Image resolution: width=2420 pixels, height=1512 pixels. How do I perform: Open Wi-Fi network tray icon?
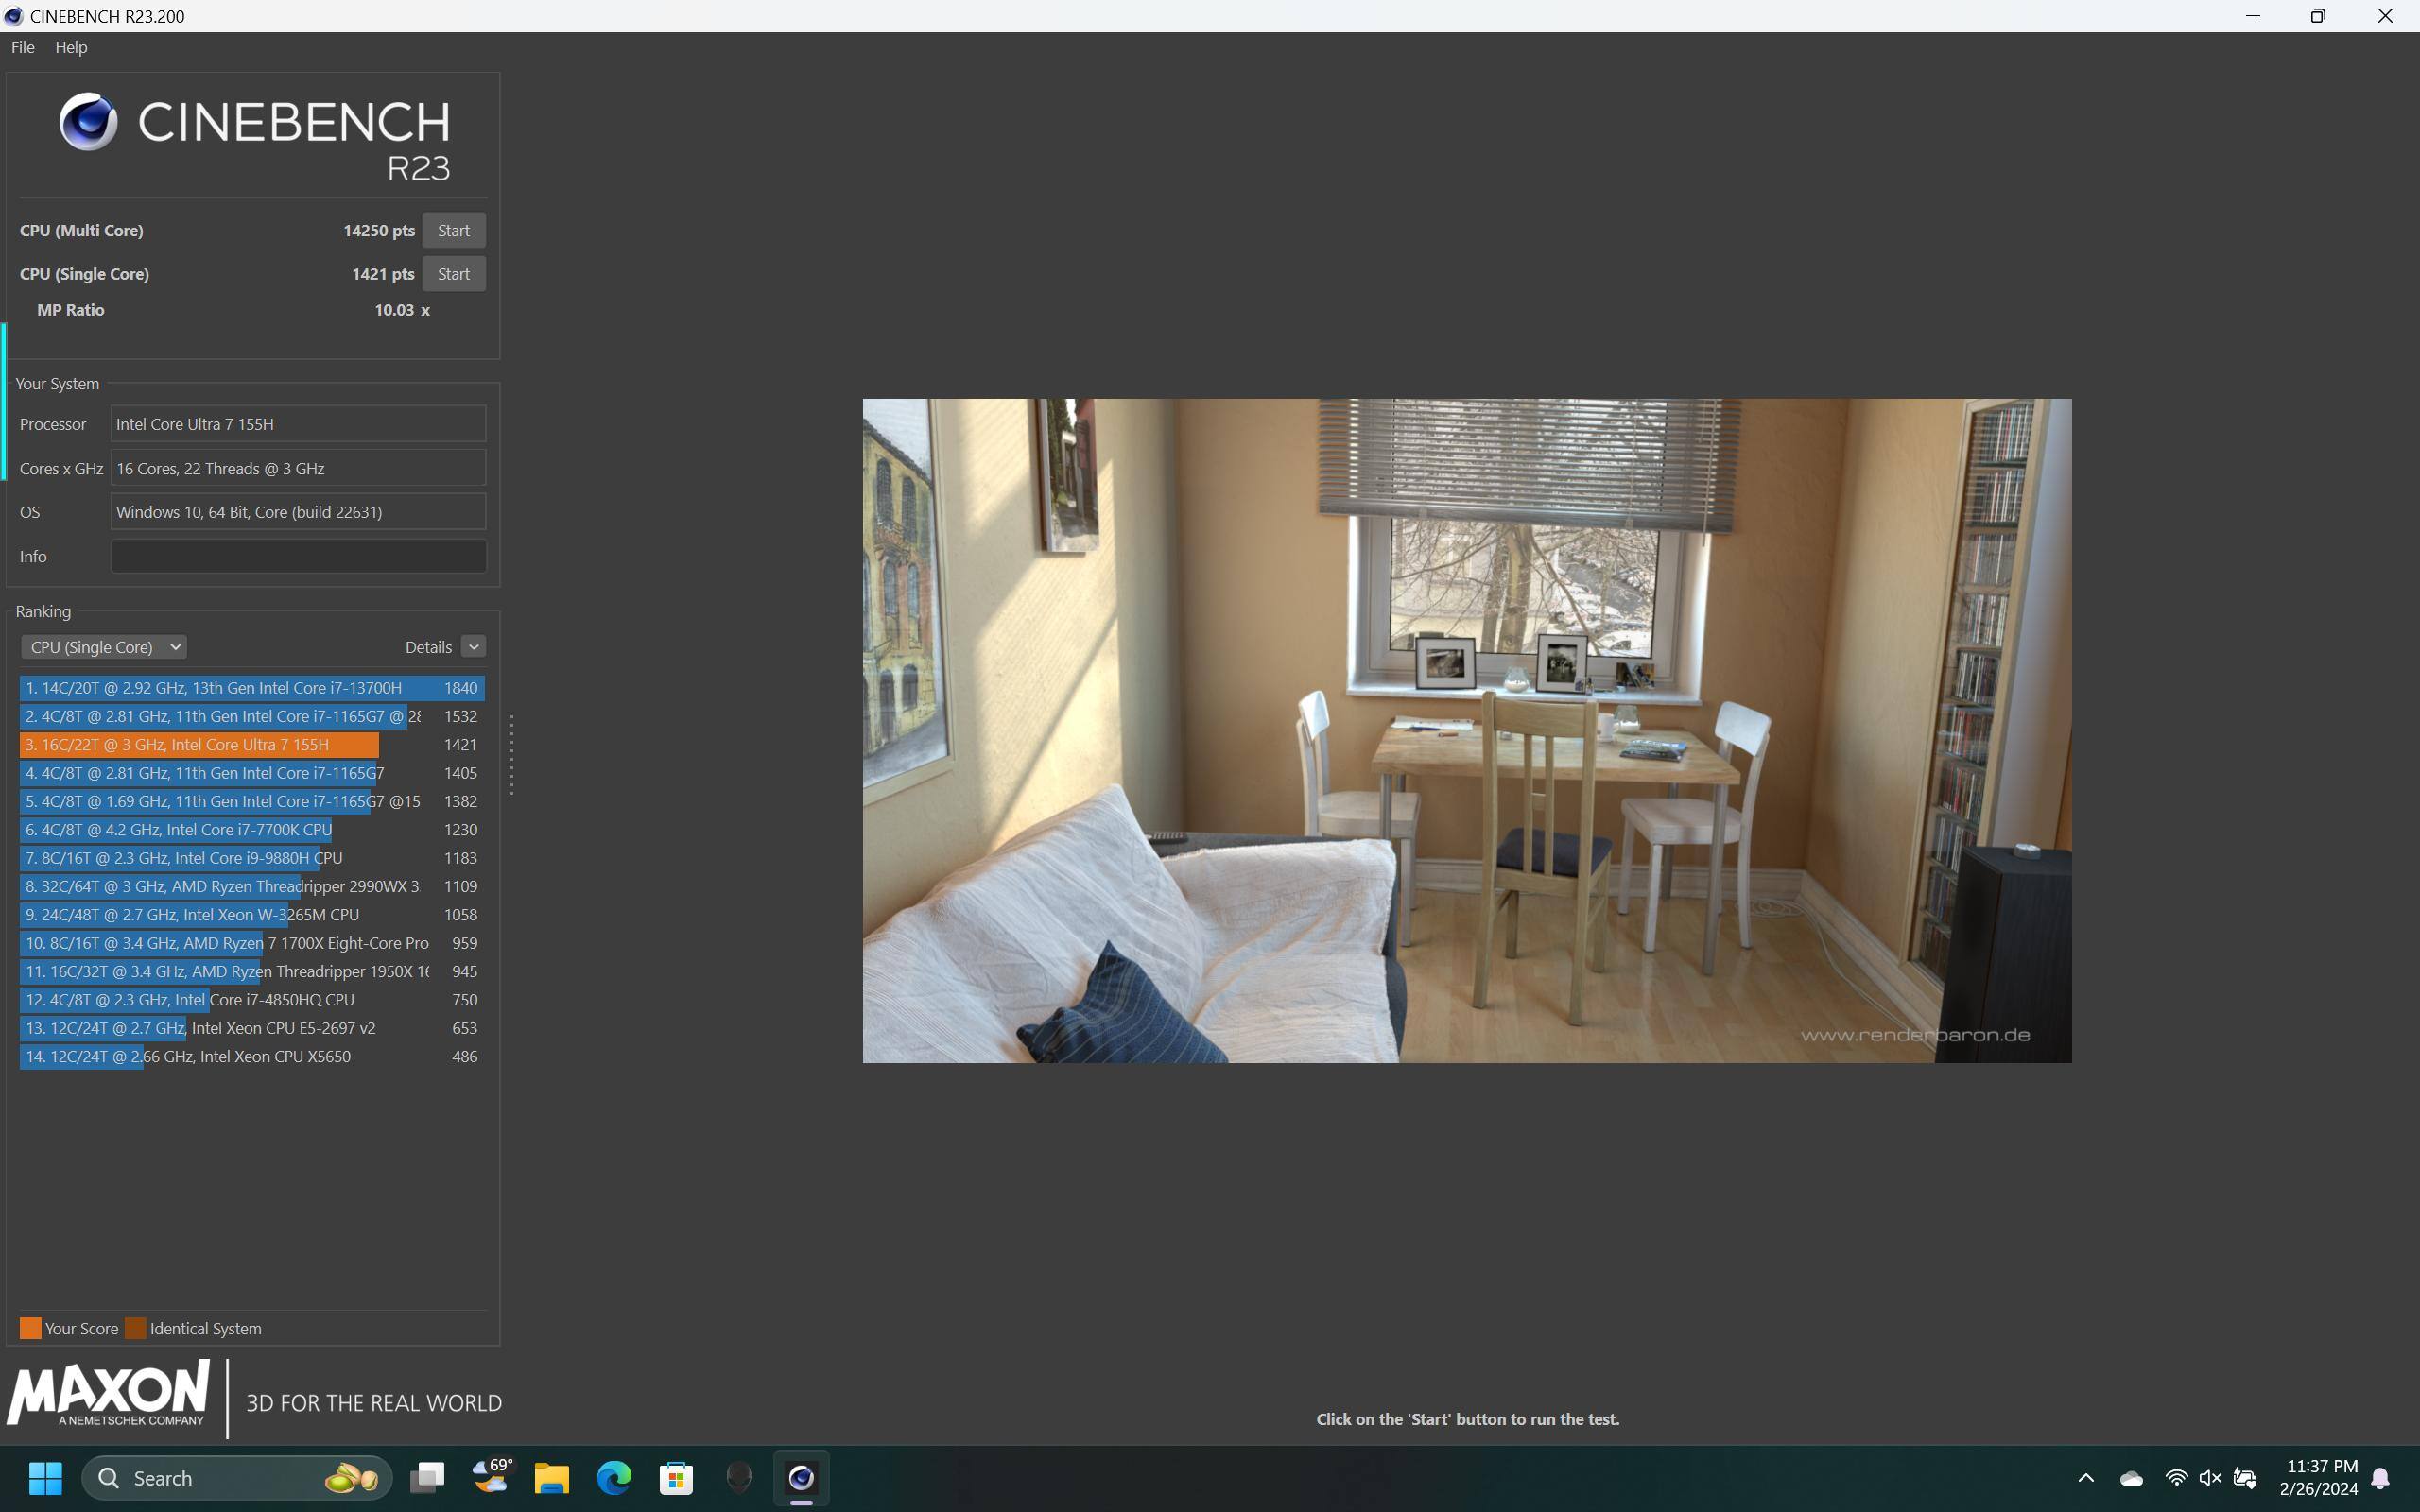(x=2175, y=1477)
